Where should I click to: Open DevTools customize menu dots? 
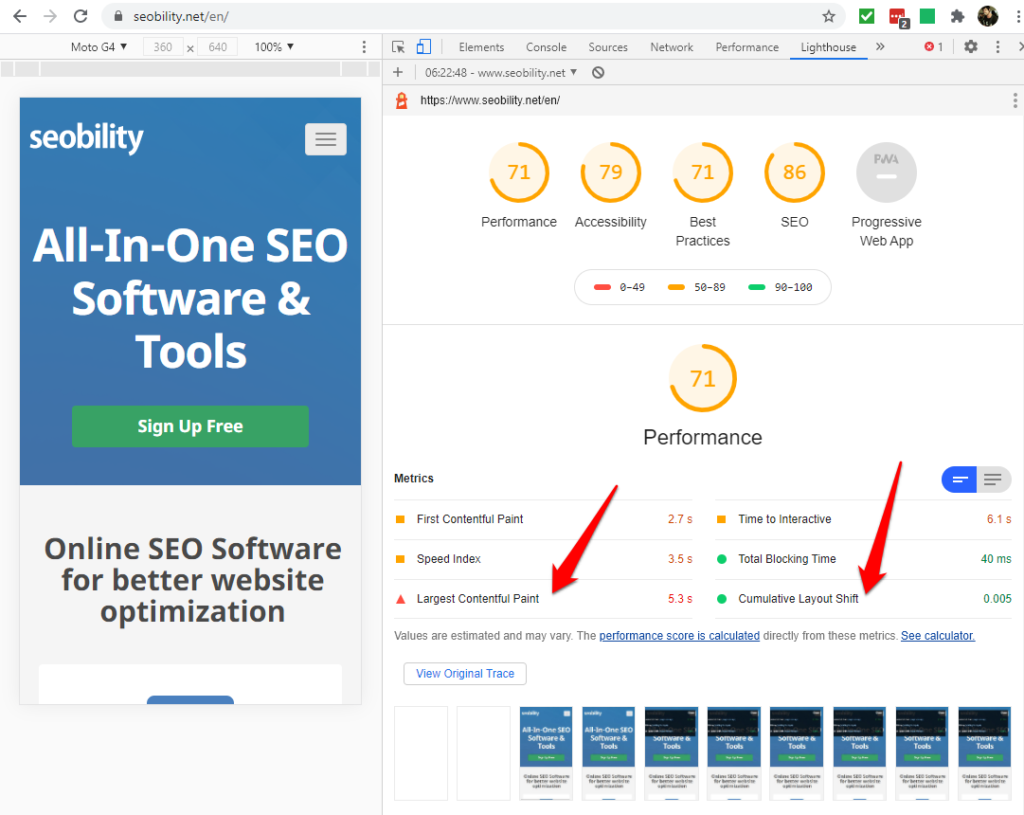[x=997, y=47]
